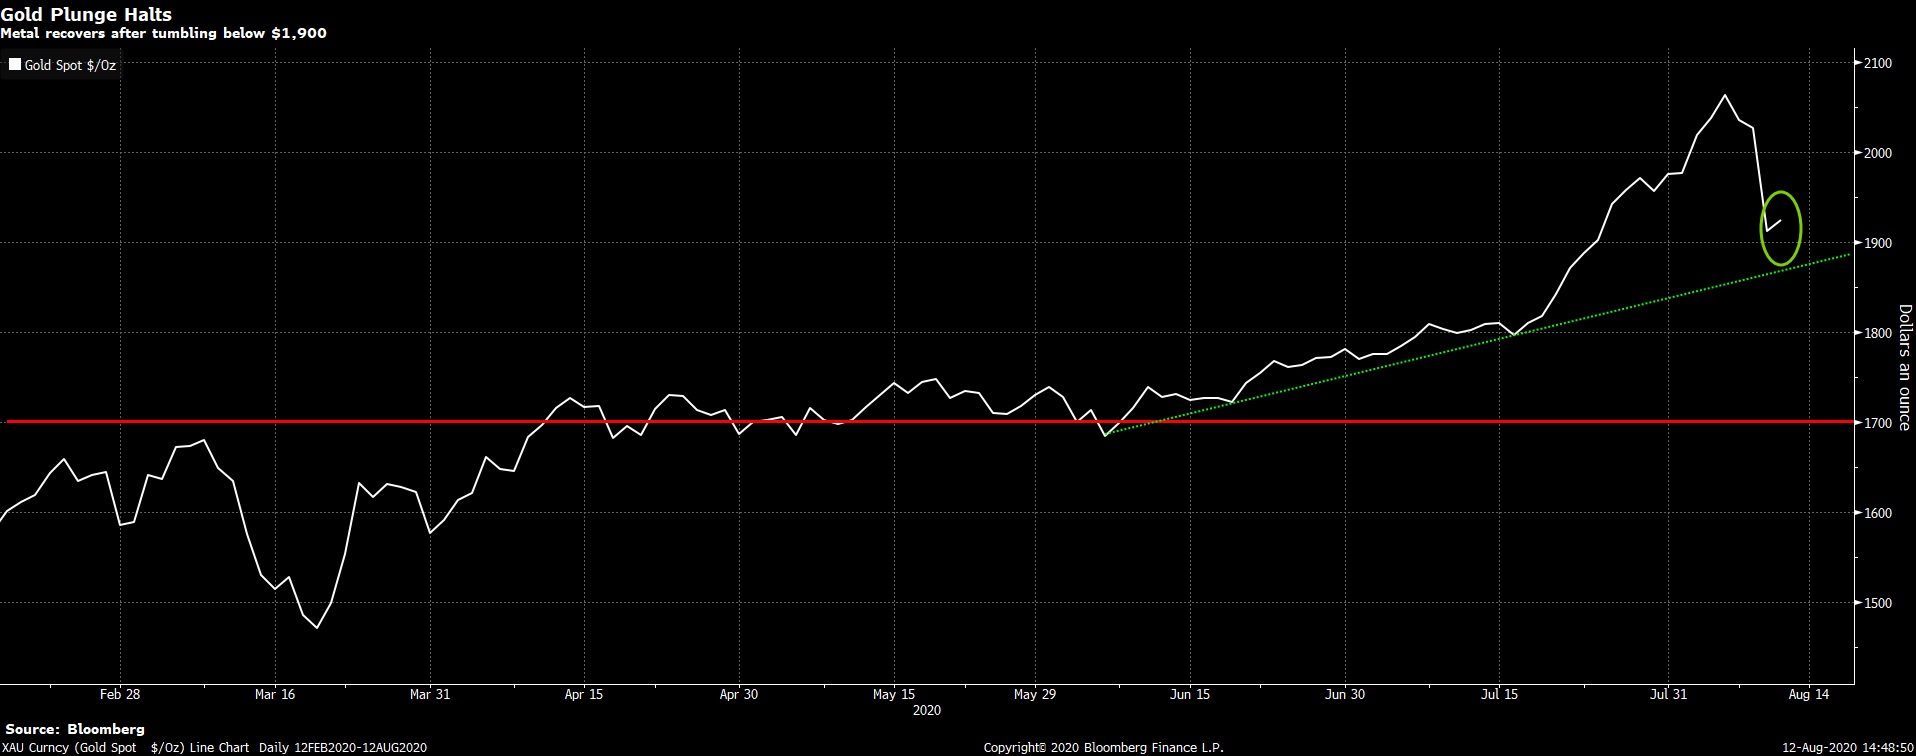The width and height of the screenshot is (1916, 756).
Task: Click the Gold Plunge Halts chart title
Action: coord(86,14)
